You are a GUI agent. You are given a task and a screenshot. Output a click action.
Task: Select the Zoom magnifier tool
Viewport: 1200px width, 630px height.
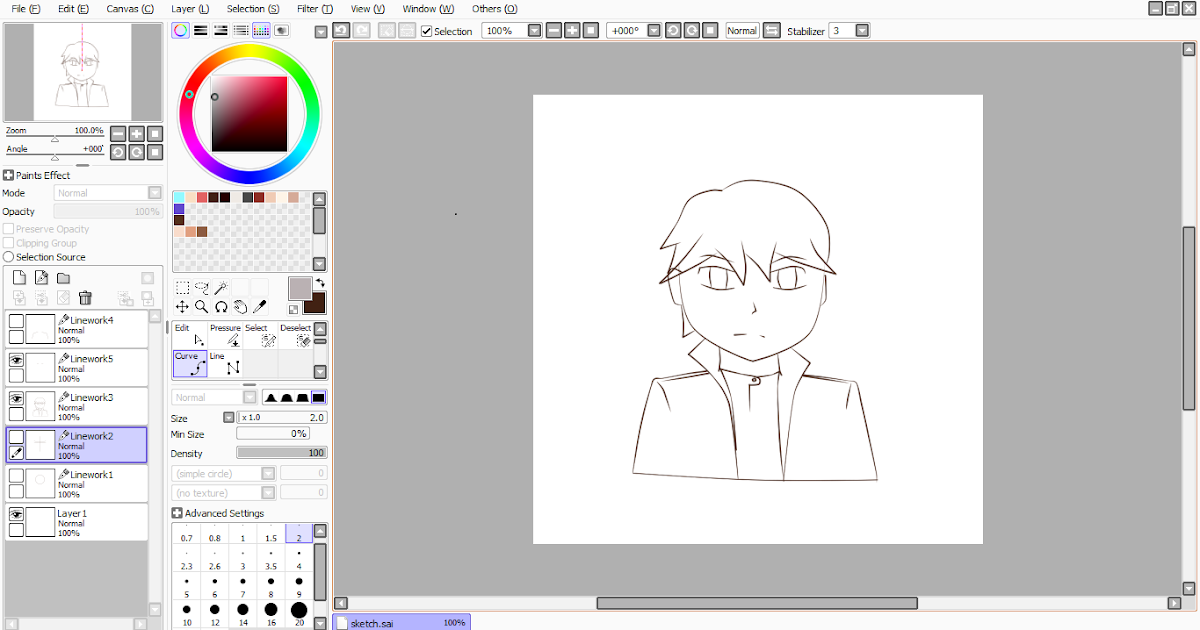pyautogui.click(x=201, y=307)
